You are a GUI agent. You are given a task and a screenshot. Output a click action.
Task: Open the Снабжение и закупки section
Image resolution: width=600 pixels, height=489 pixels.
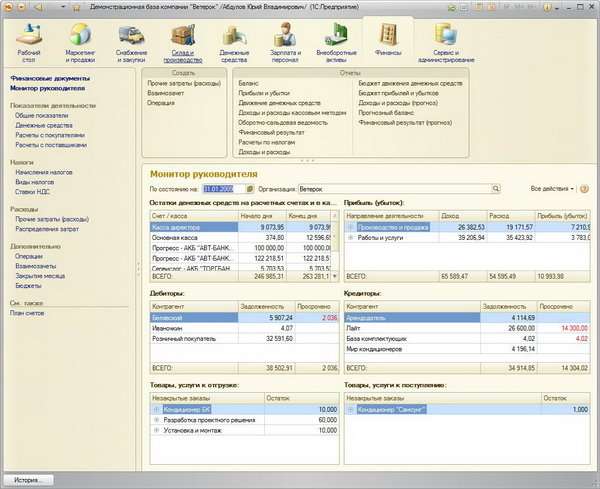(131, 43)
